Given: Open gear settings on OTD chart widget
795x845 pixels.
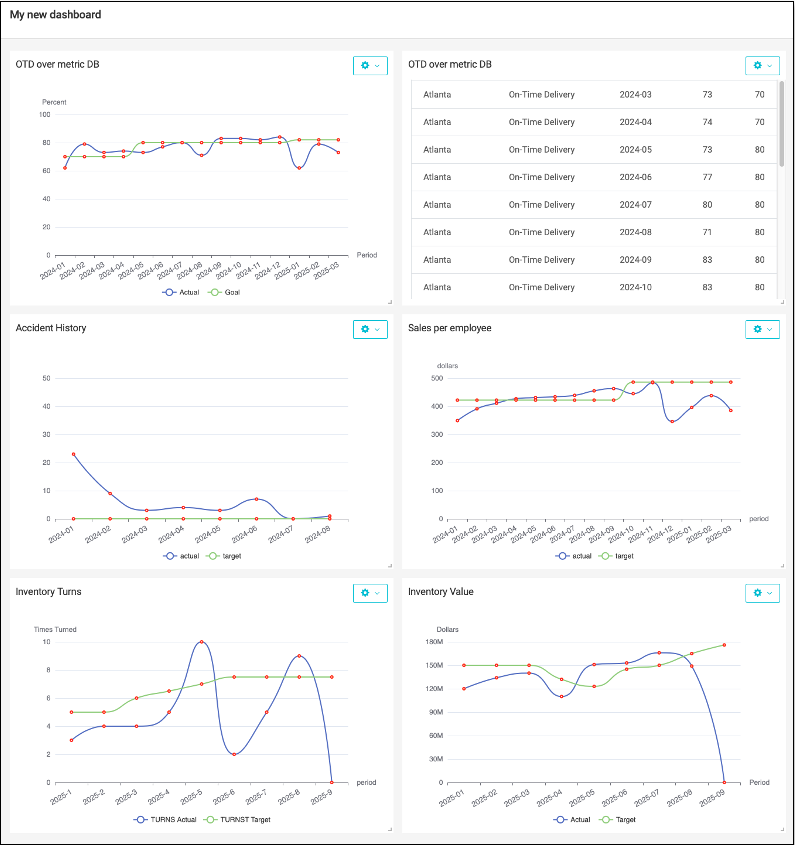Looking at the screenshot, I should [x=369, y=65].
